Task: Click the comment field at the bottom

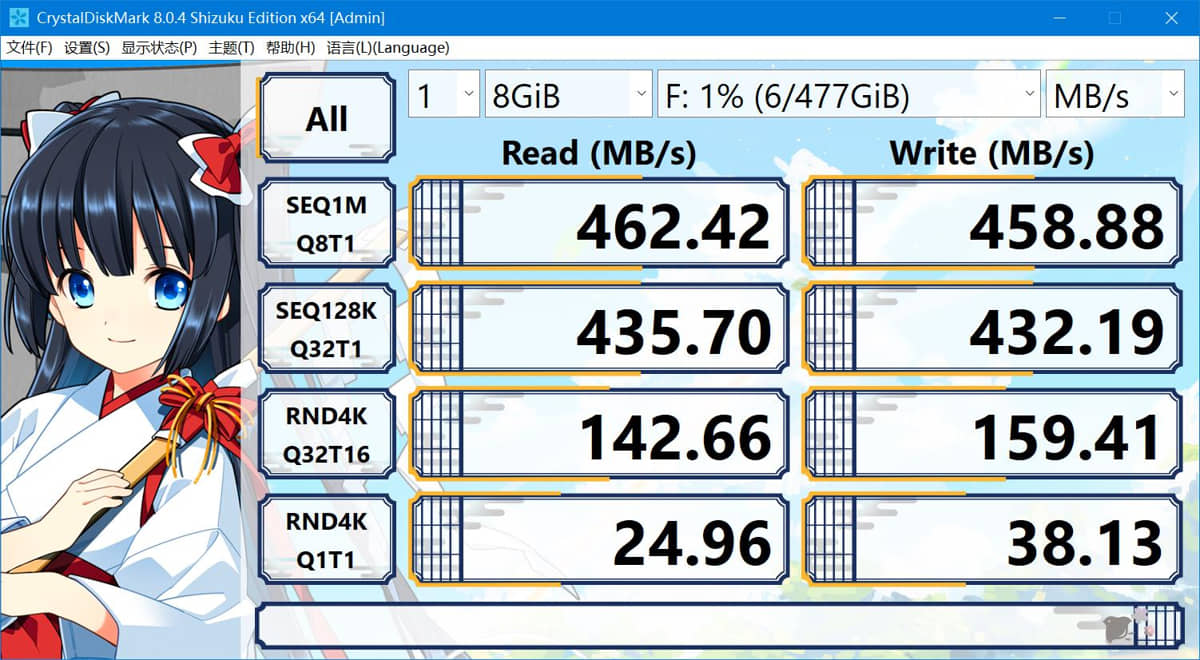Action: click(x=720, y=626)
